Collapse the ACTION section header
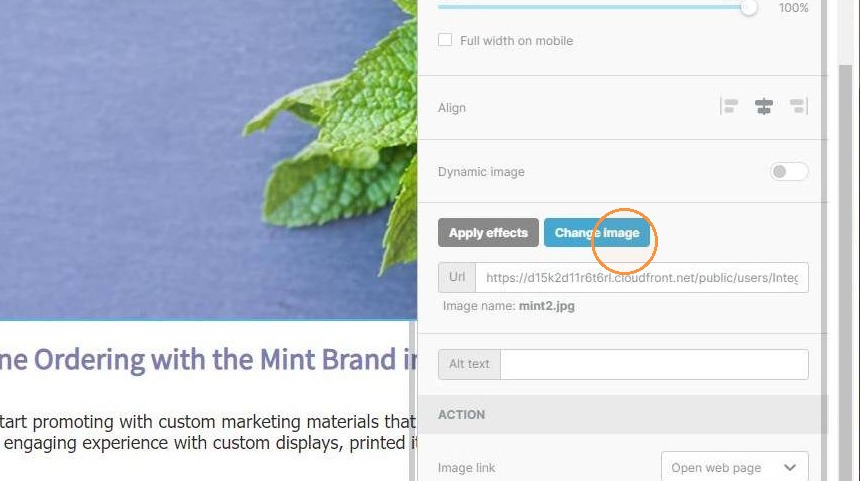The image size is (860, 481). tap(622, 415)
